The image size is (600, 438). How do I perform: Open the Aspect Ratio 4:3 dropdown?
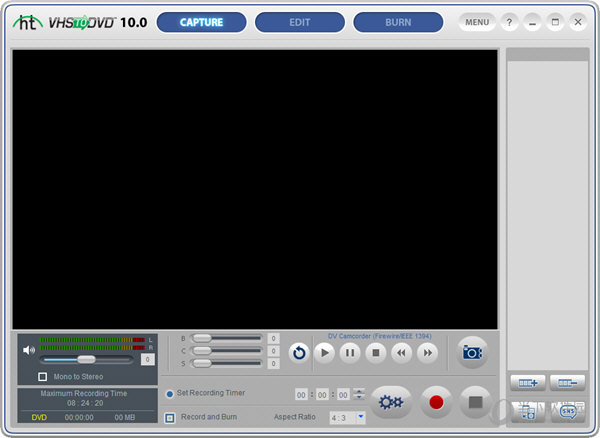(x=347, y=418)
